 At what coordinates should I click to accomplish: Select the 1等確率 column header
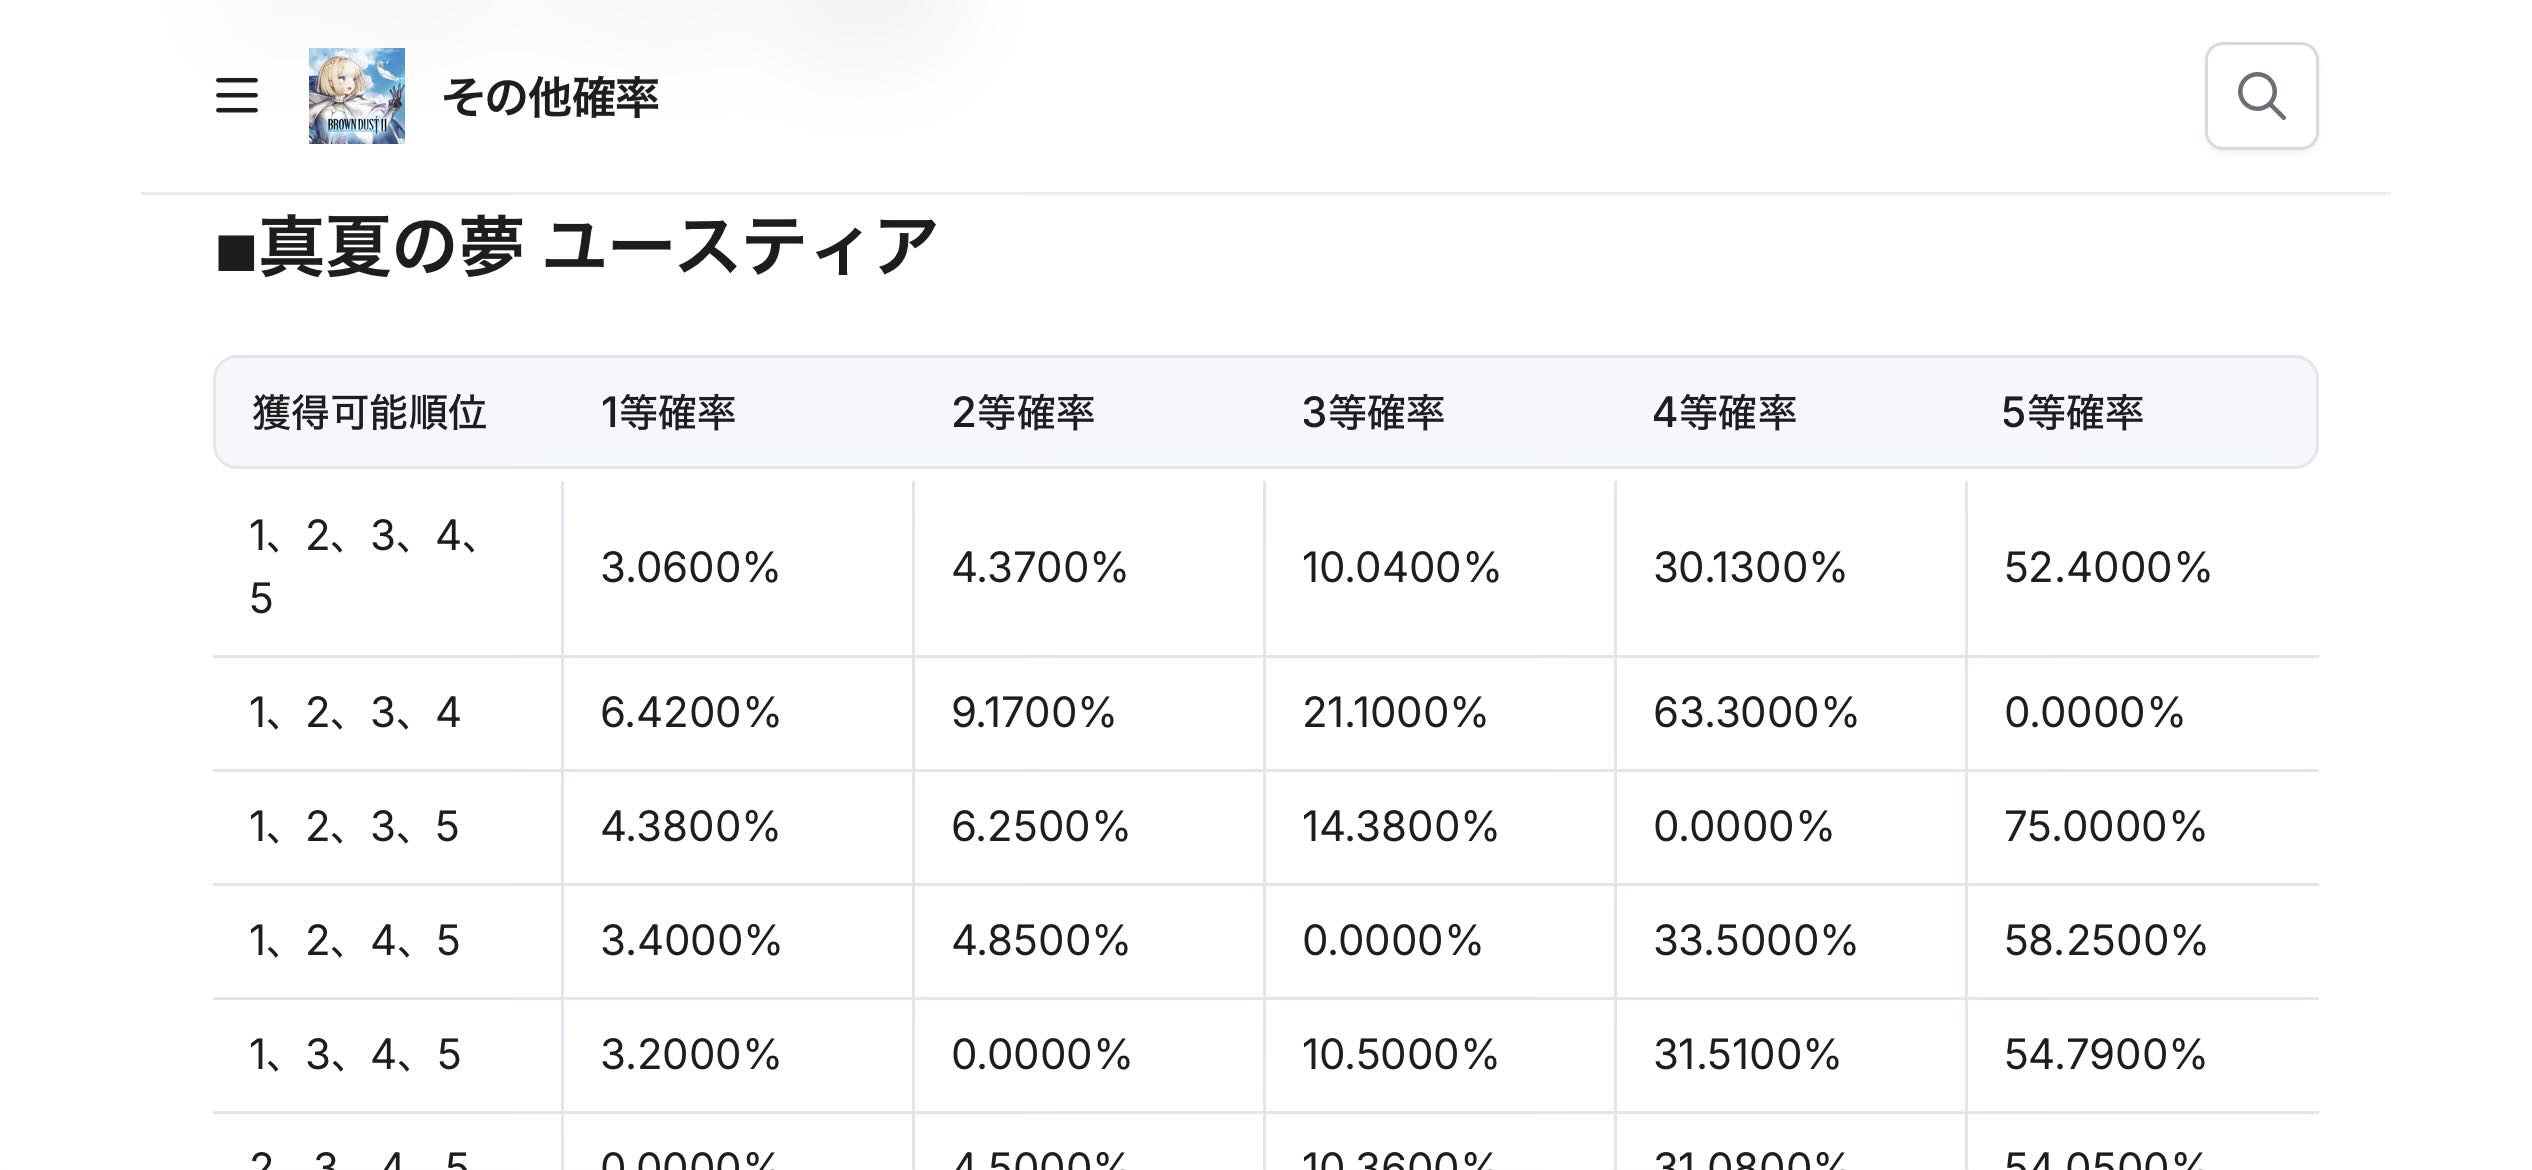668,413
